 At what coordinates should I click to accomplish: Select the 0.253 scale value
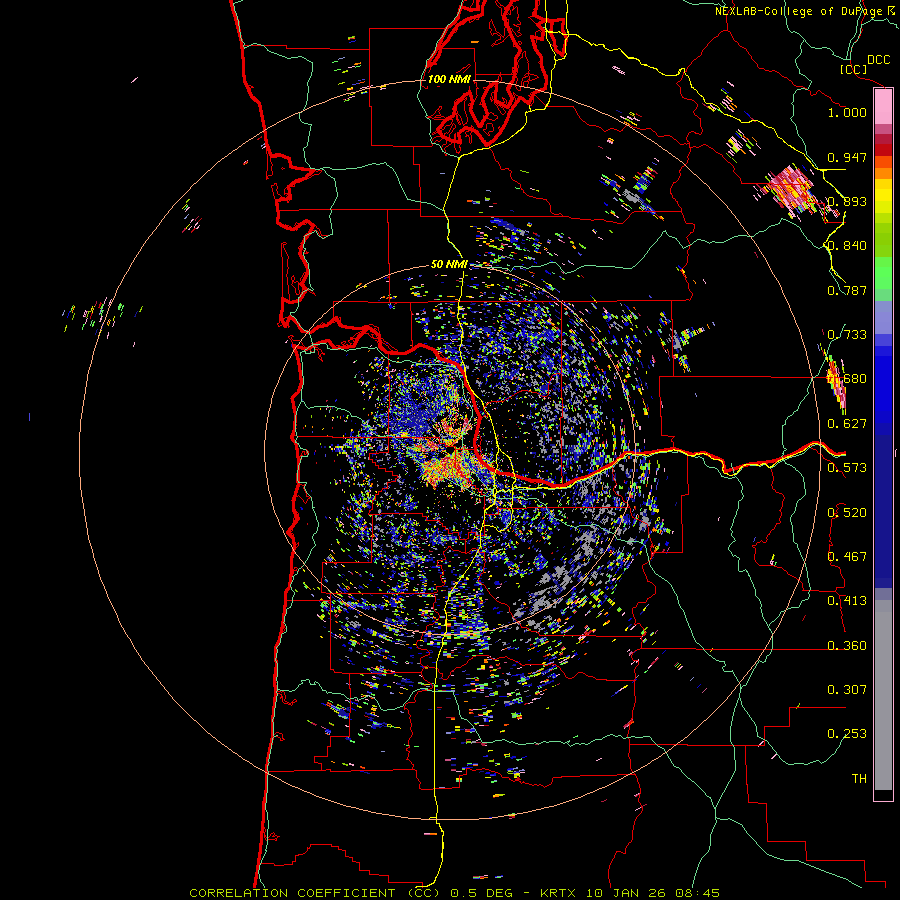pyautogui.click(x=847, y=734)
